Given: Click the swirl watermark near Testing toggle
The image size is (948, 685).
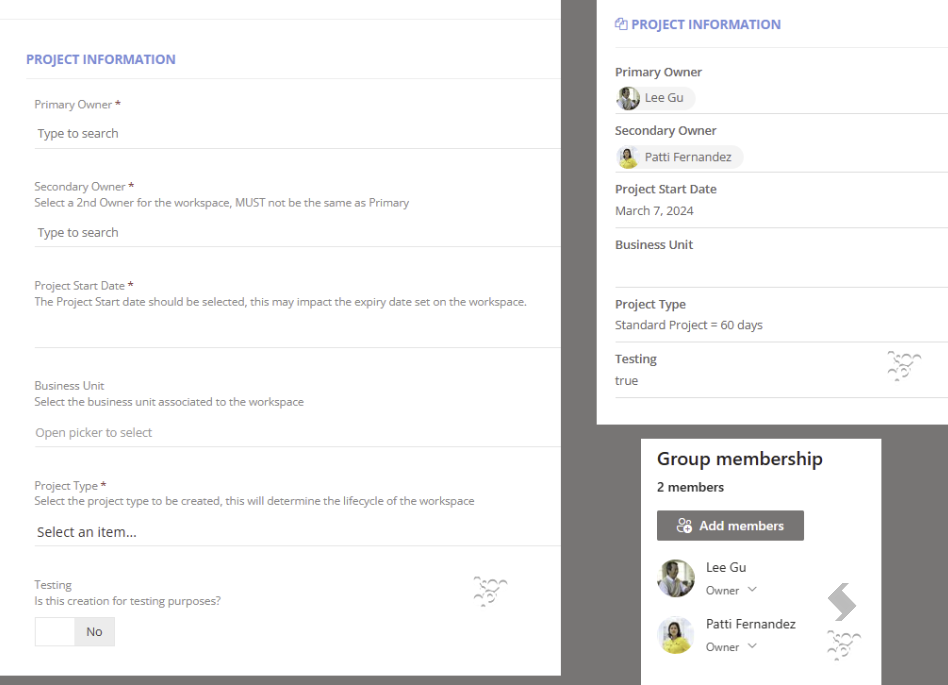Looking at the screenshot, I should 490,591.
